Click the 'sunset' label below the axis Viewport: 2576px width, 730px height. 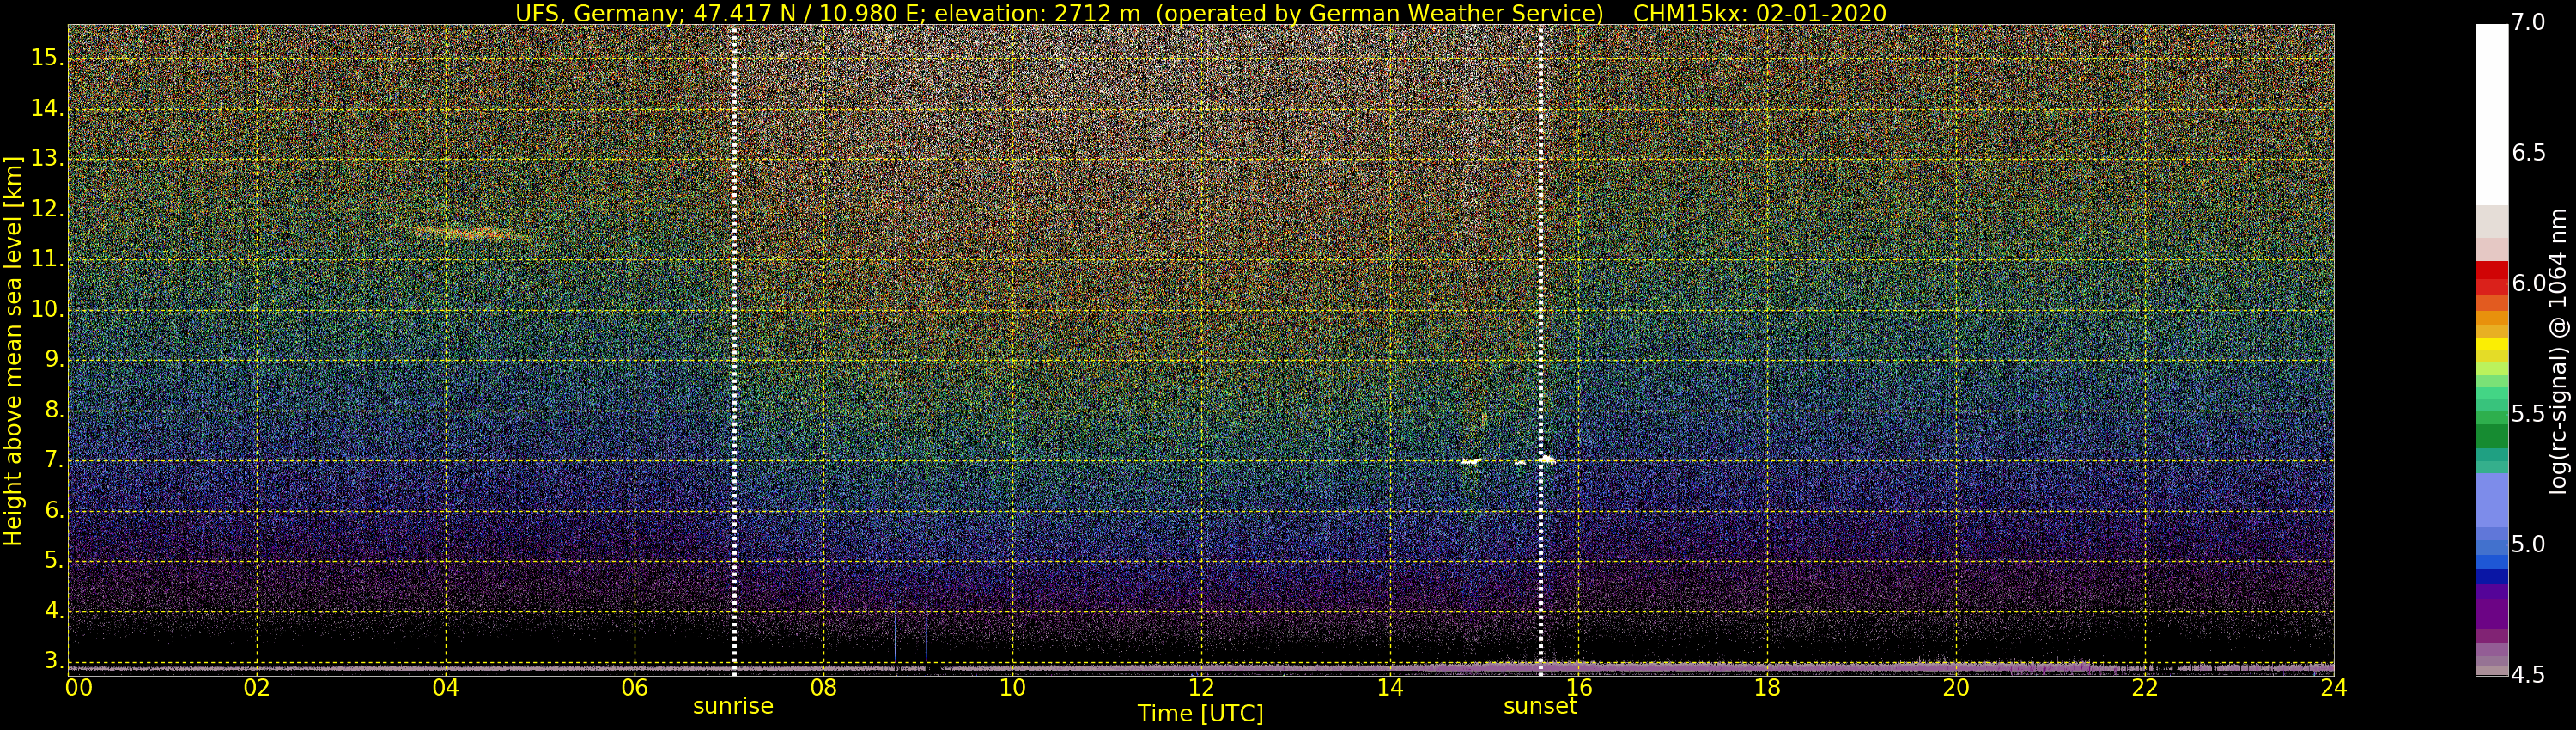point(1540,706)
